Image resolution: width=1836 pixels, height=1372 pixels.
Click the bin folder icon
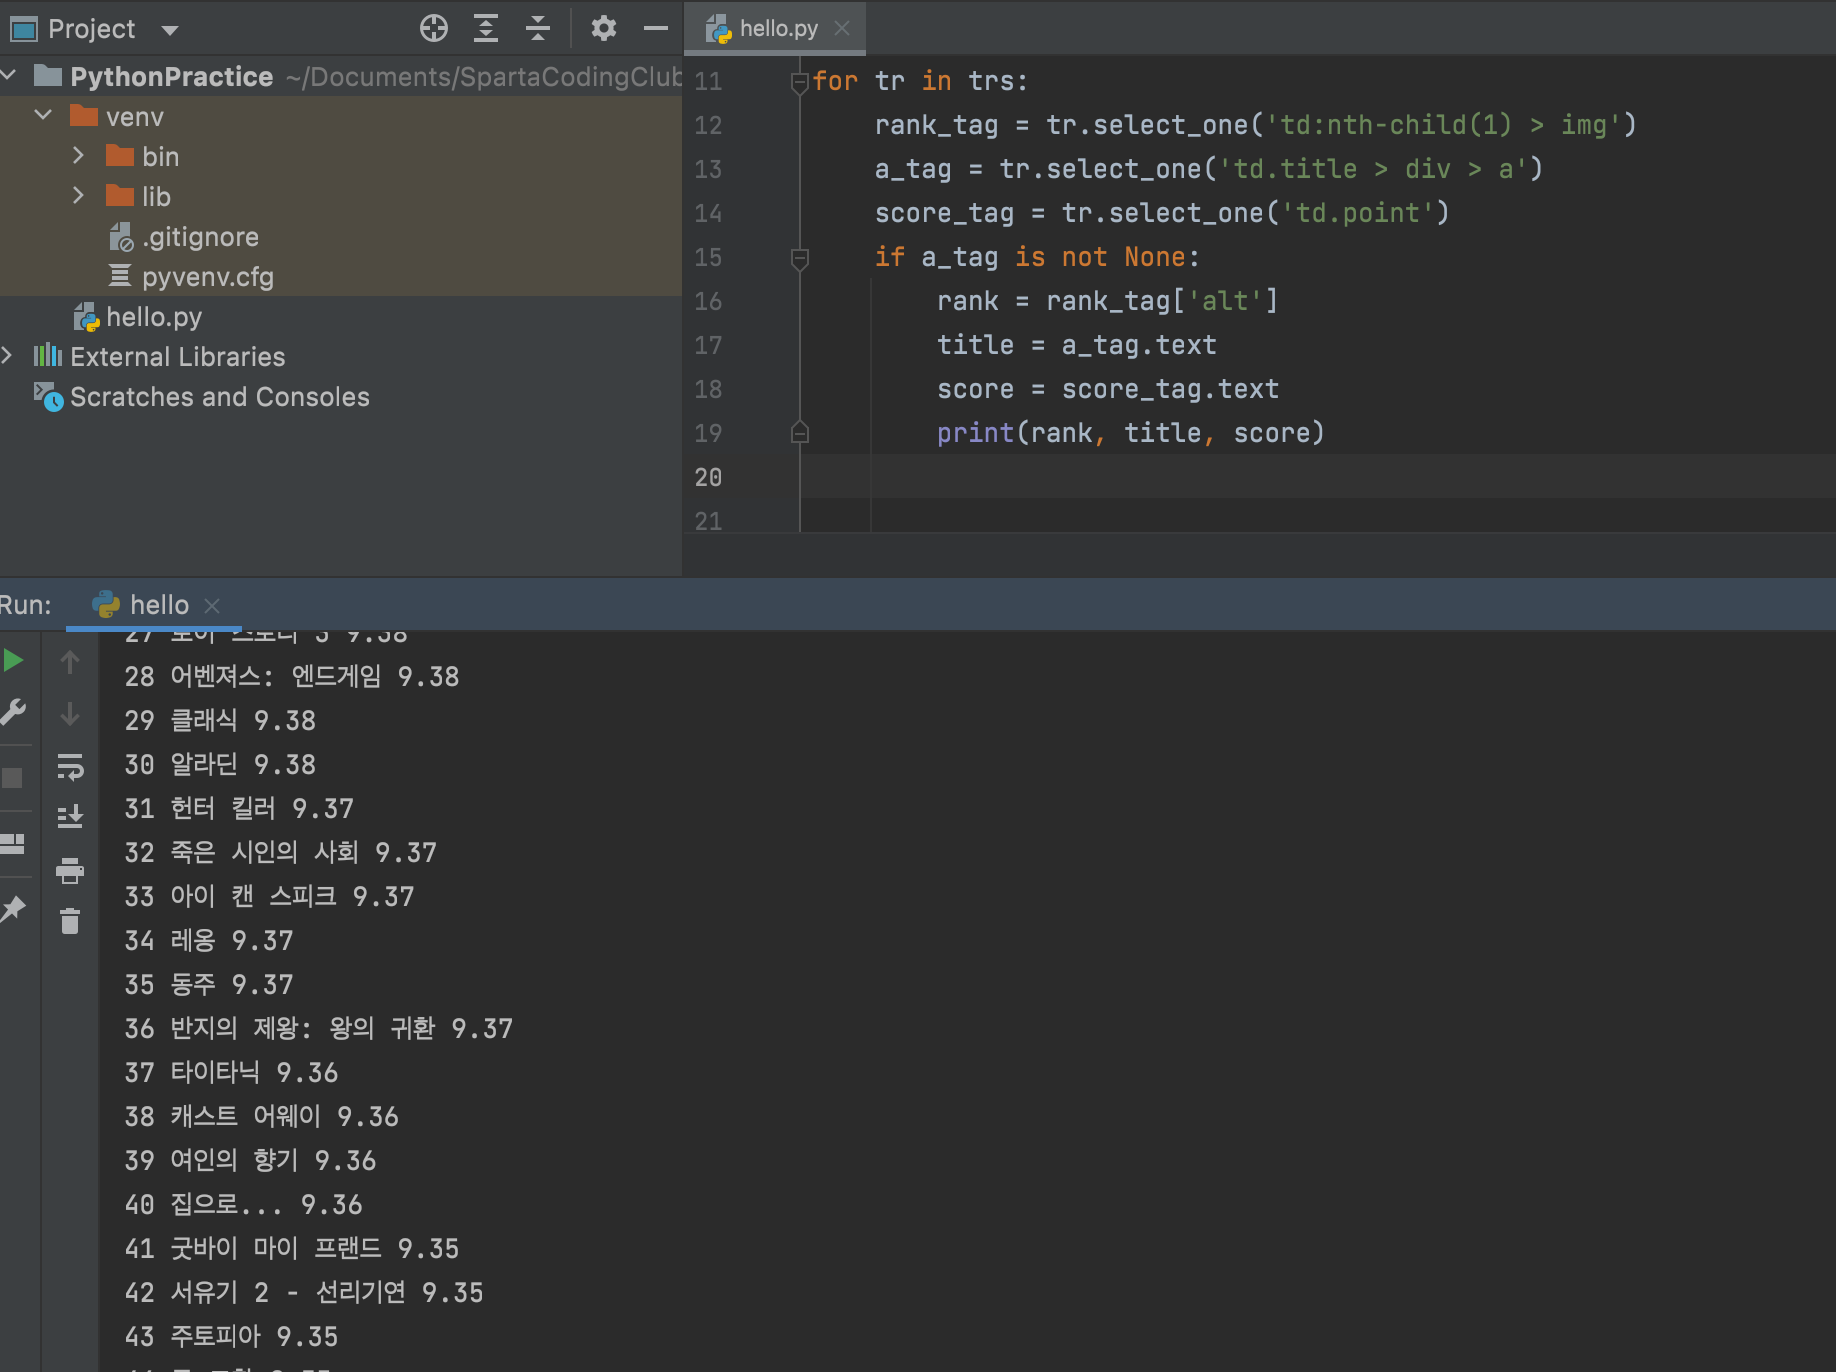(x=120, y=156)
